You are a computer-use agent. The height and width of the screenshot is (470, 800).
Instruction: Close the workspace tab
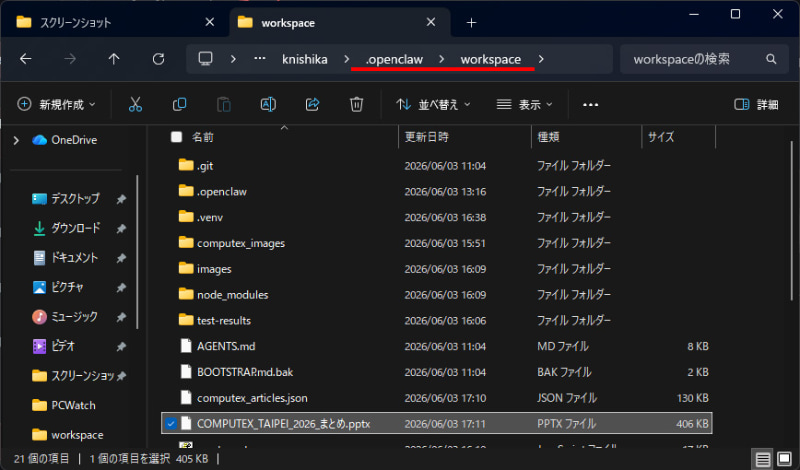(431, 22)
